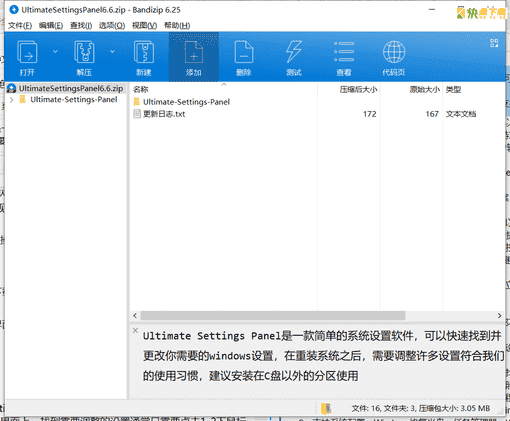Click the status bar file count text
Viewport: 510px width, 421px height.
pyautogui.click(x=421, y=408)
